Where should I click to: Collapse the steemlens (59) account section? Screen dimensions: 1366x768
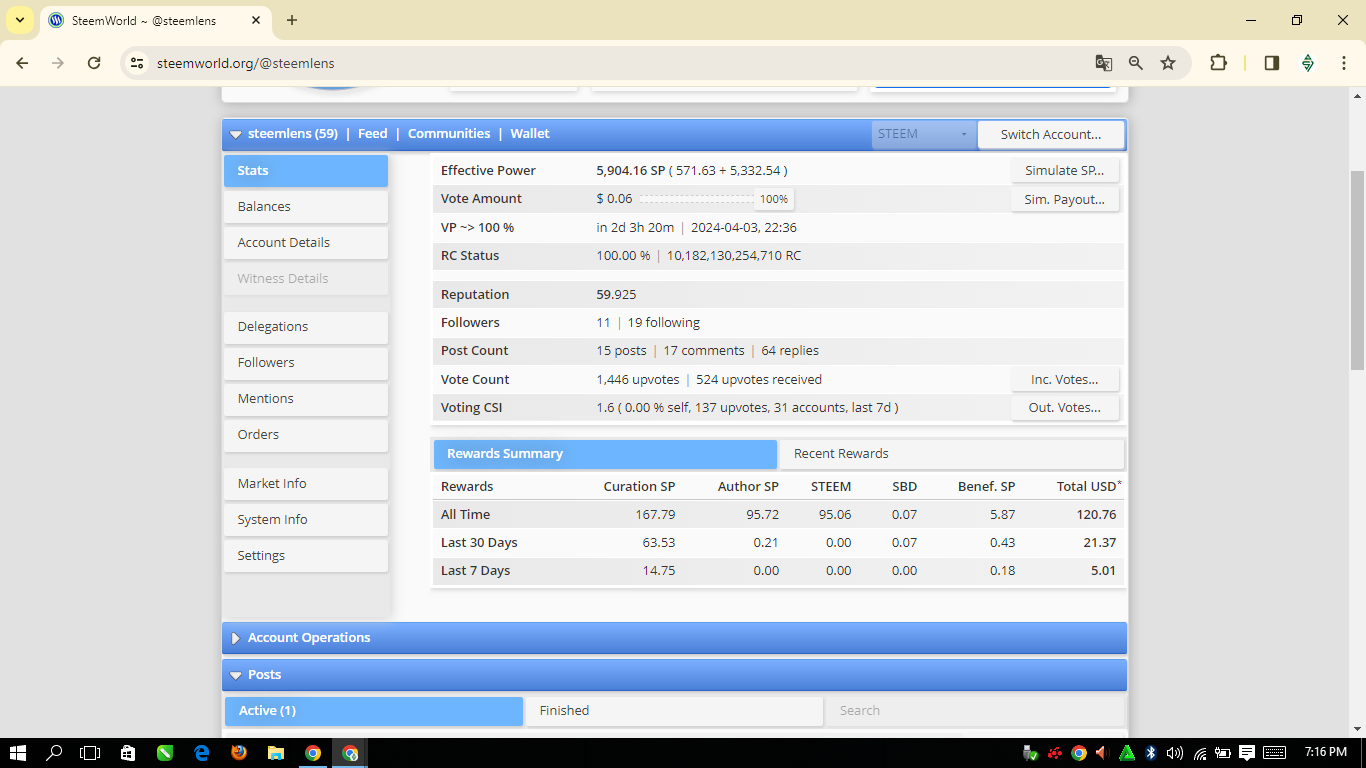pyautogui.click(x=236, y=134)
